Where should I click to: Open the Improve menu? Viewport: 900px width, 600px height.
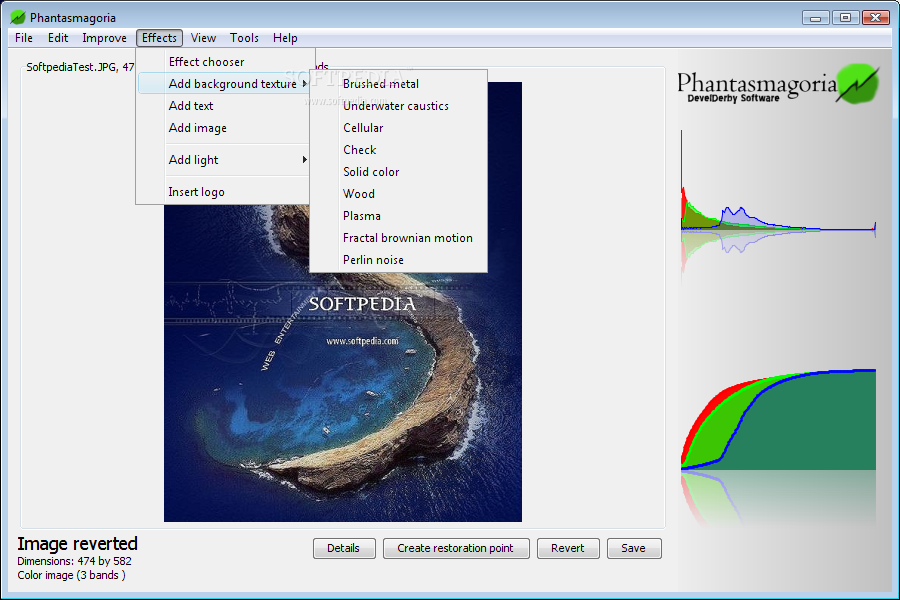pyautogui.click(x=104, y=38)
